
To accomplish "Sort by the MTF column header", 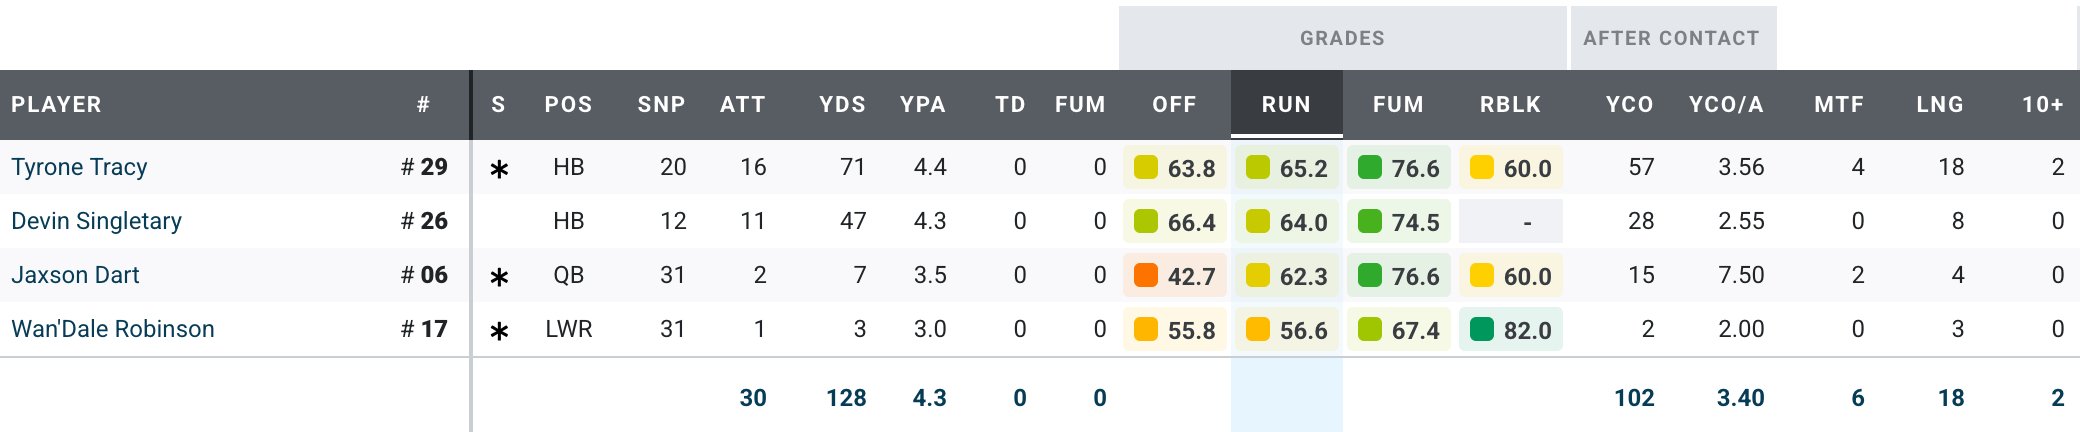I will pos(1839,104).
